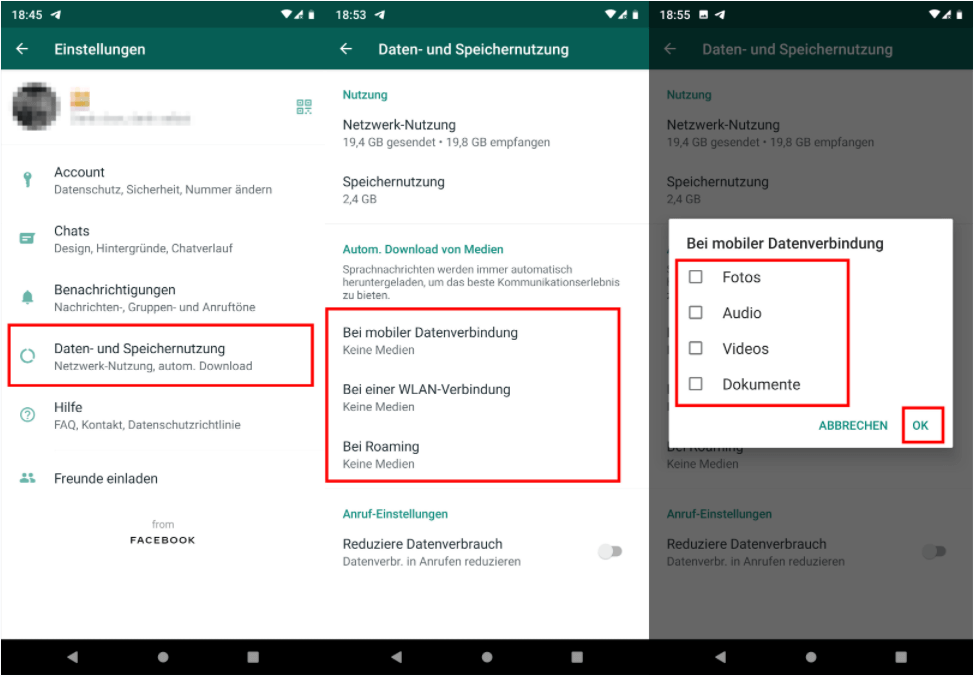This screenshot has height=677, width=974.
Task: Confirm dialog with OK button
Action: (x=920, y=425)
